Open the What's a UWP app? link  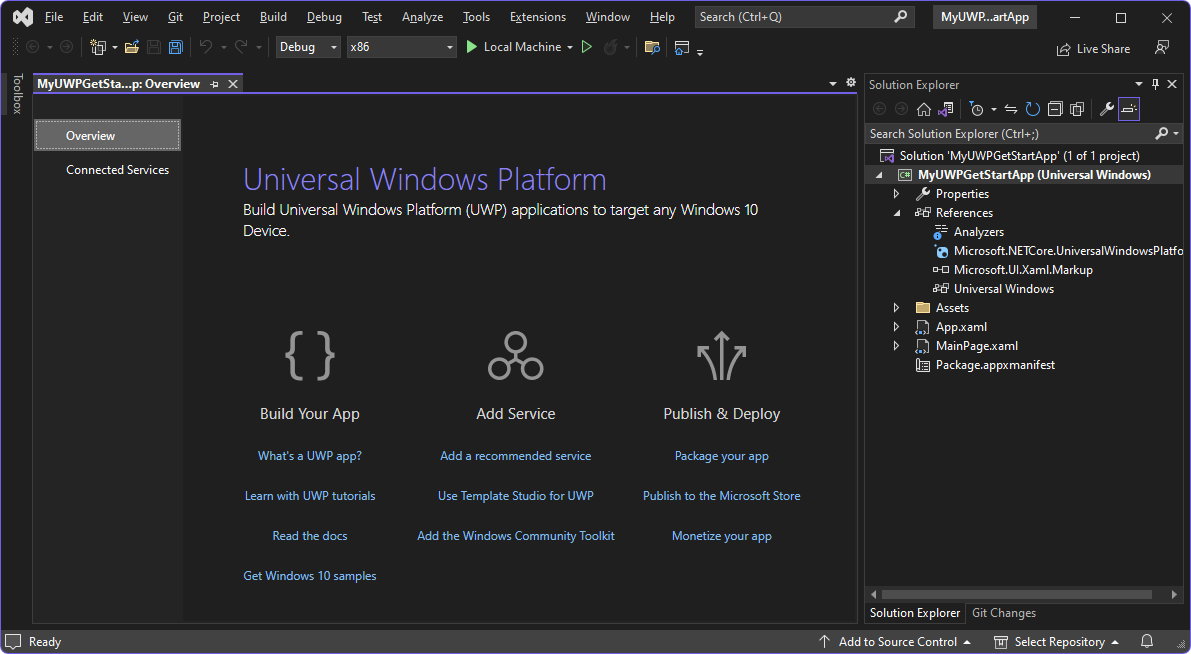pos(310,455)
